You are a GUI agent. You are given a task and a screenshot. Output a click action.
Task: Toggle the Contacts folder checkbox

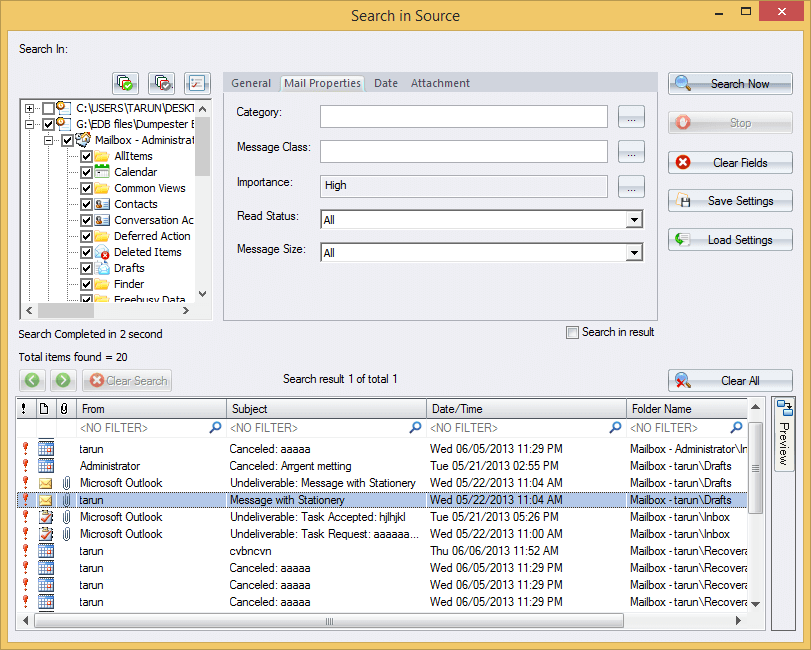[86, 204]
